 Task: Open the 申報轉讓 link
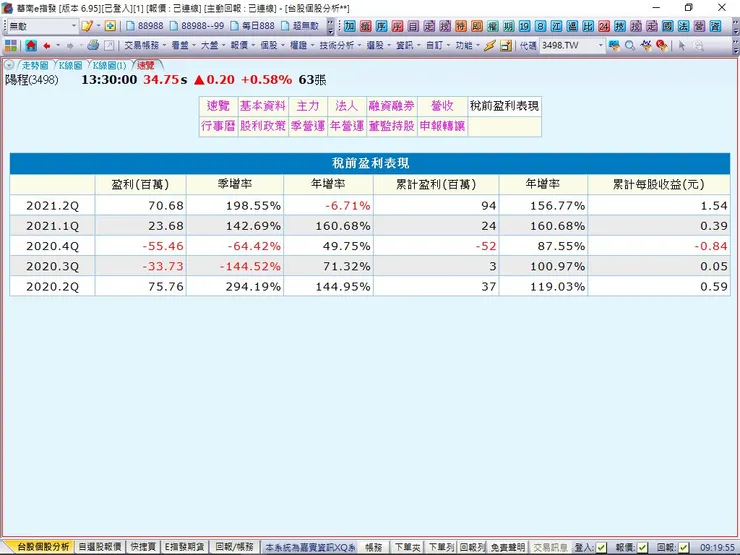[442, 126]
